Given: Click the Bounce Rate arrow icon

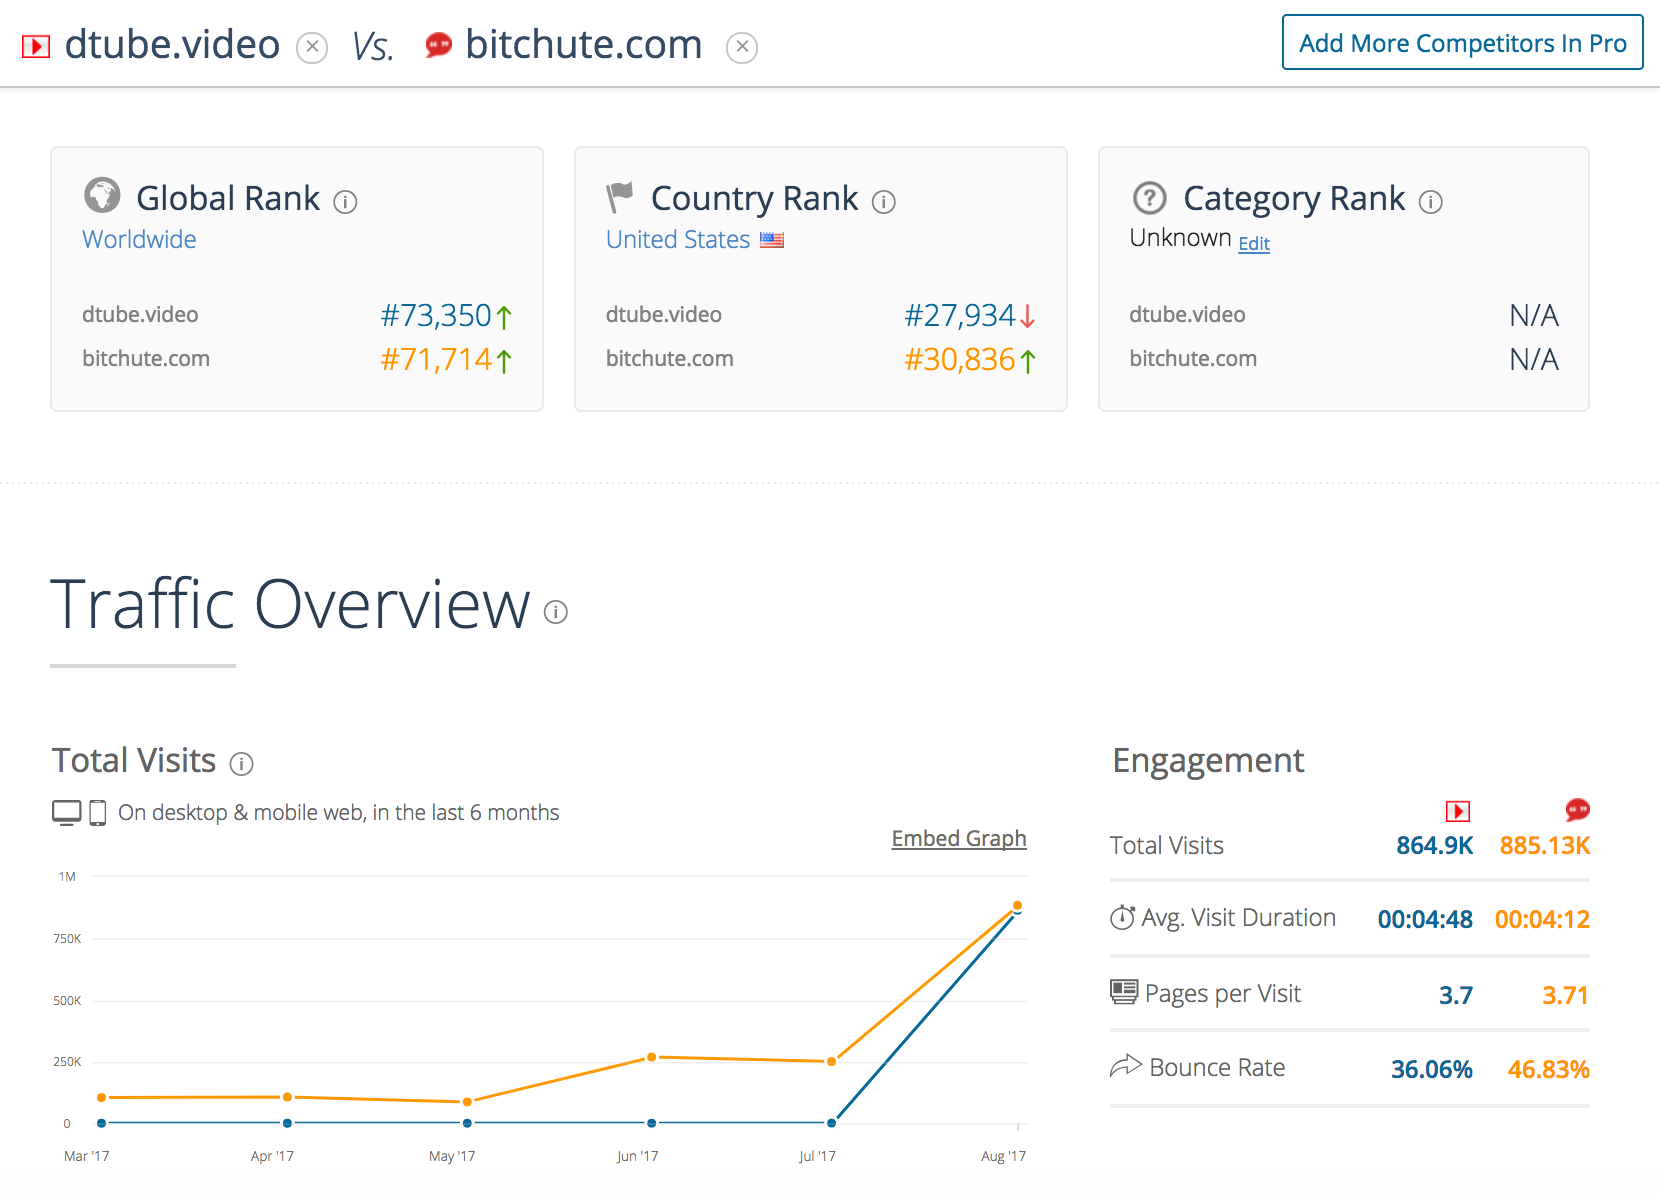Looking at the screenshot, I should (1126, 1066).
